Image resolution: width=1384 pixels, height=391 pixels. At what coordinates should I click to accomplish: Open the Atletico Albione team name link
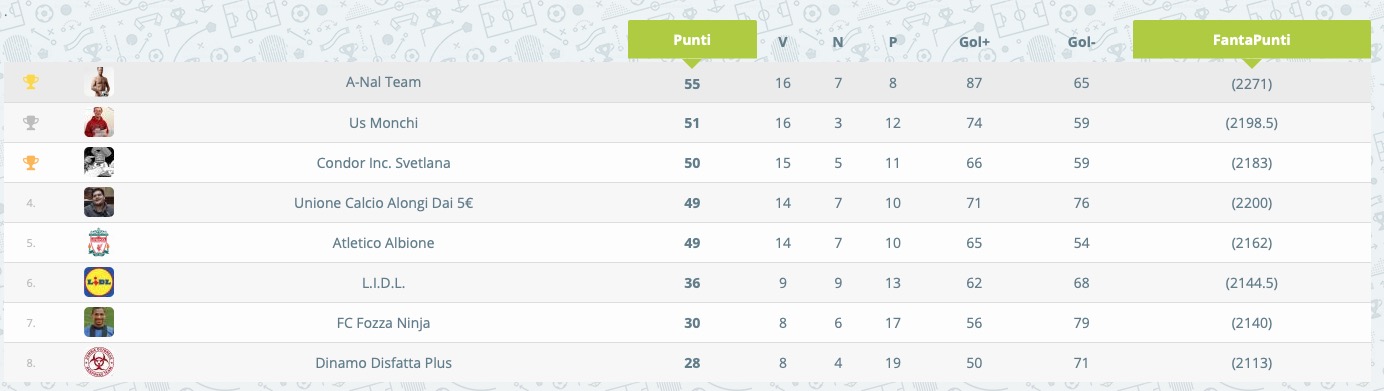pyautogui.click(x=383, y=242)
